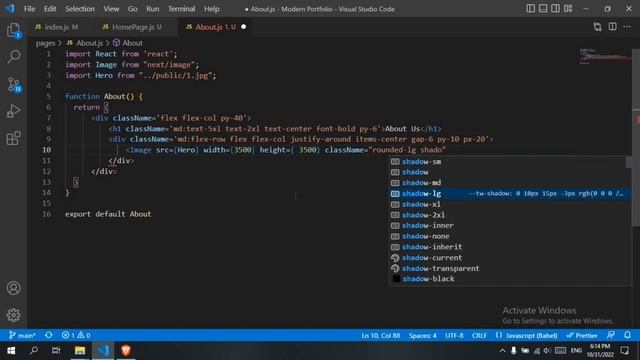Open editor More Actions ellipsis
Viewport: 640px width, 360px height.
coord(627,27)
